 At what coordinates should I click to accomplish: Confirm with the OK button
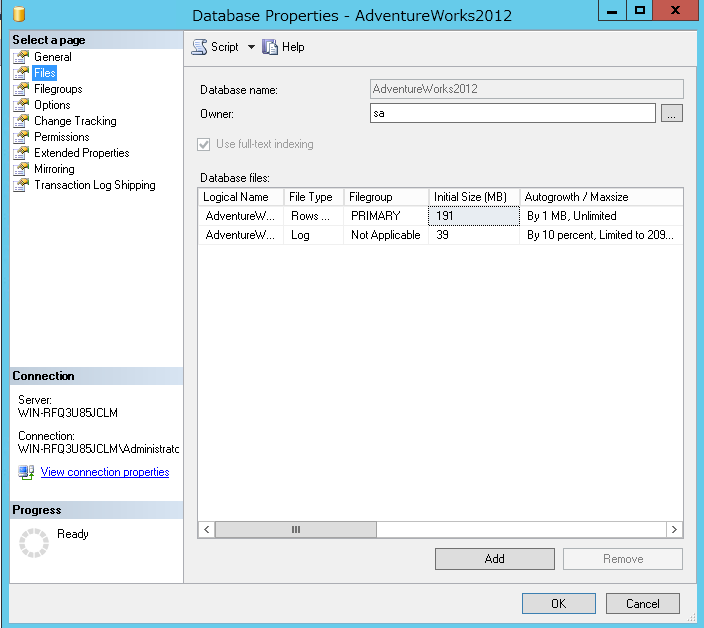[559, 603]
